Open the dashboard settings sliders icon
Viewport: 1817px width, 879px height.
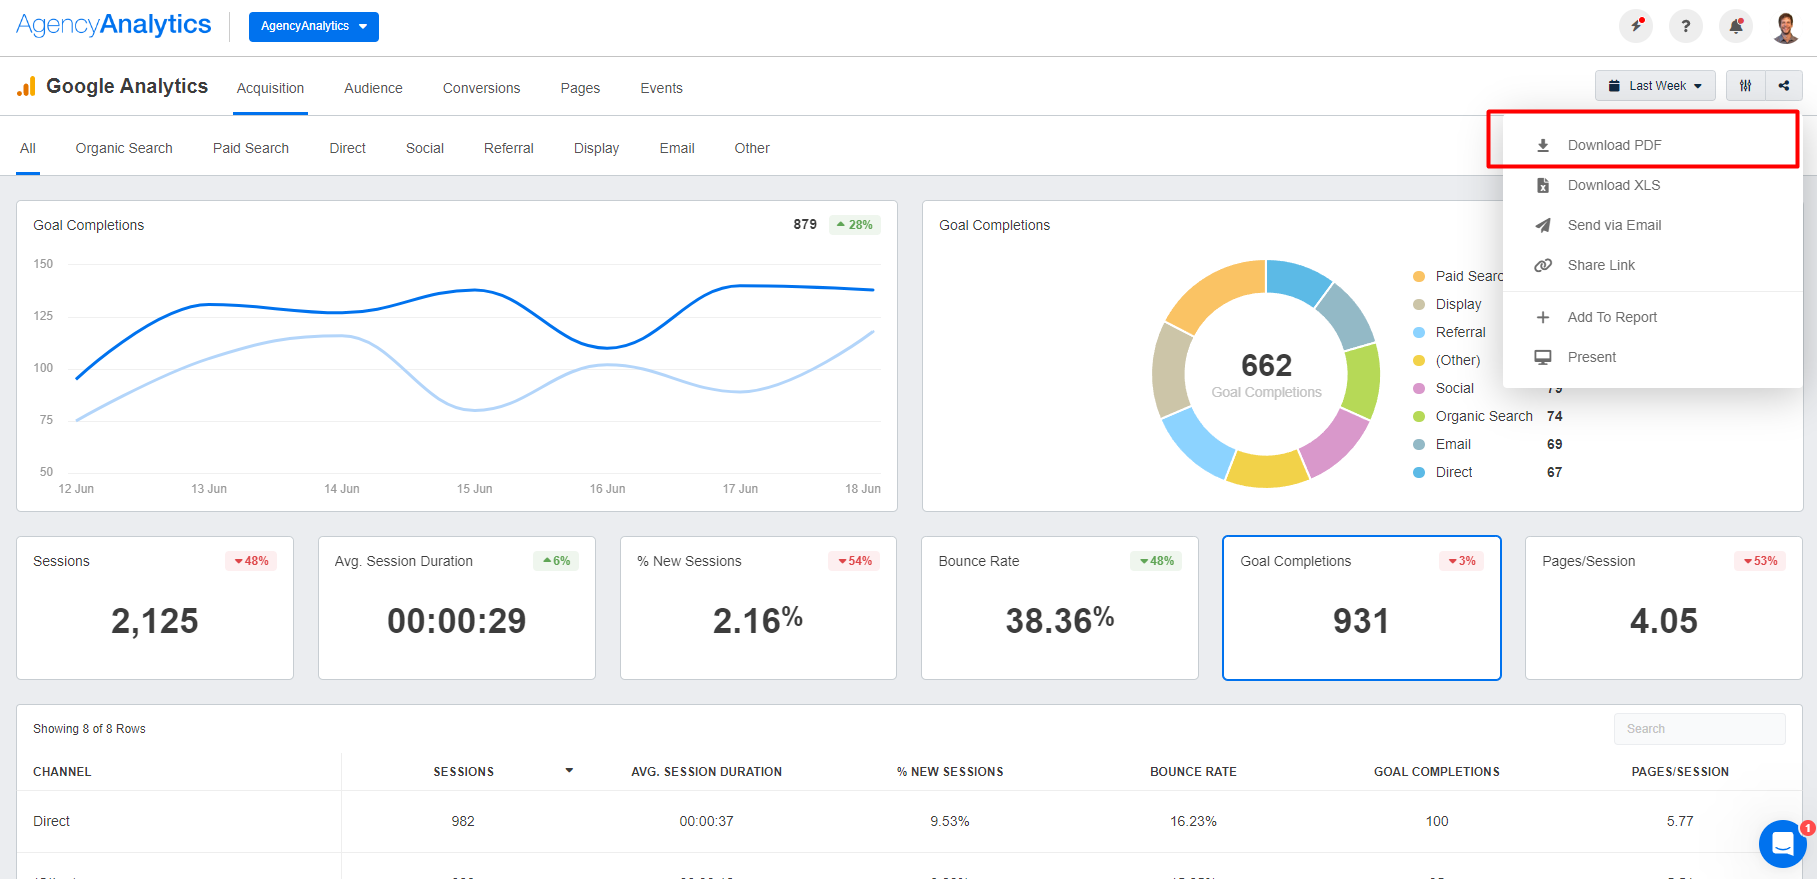(1746, 86)
